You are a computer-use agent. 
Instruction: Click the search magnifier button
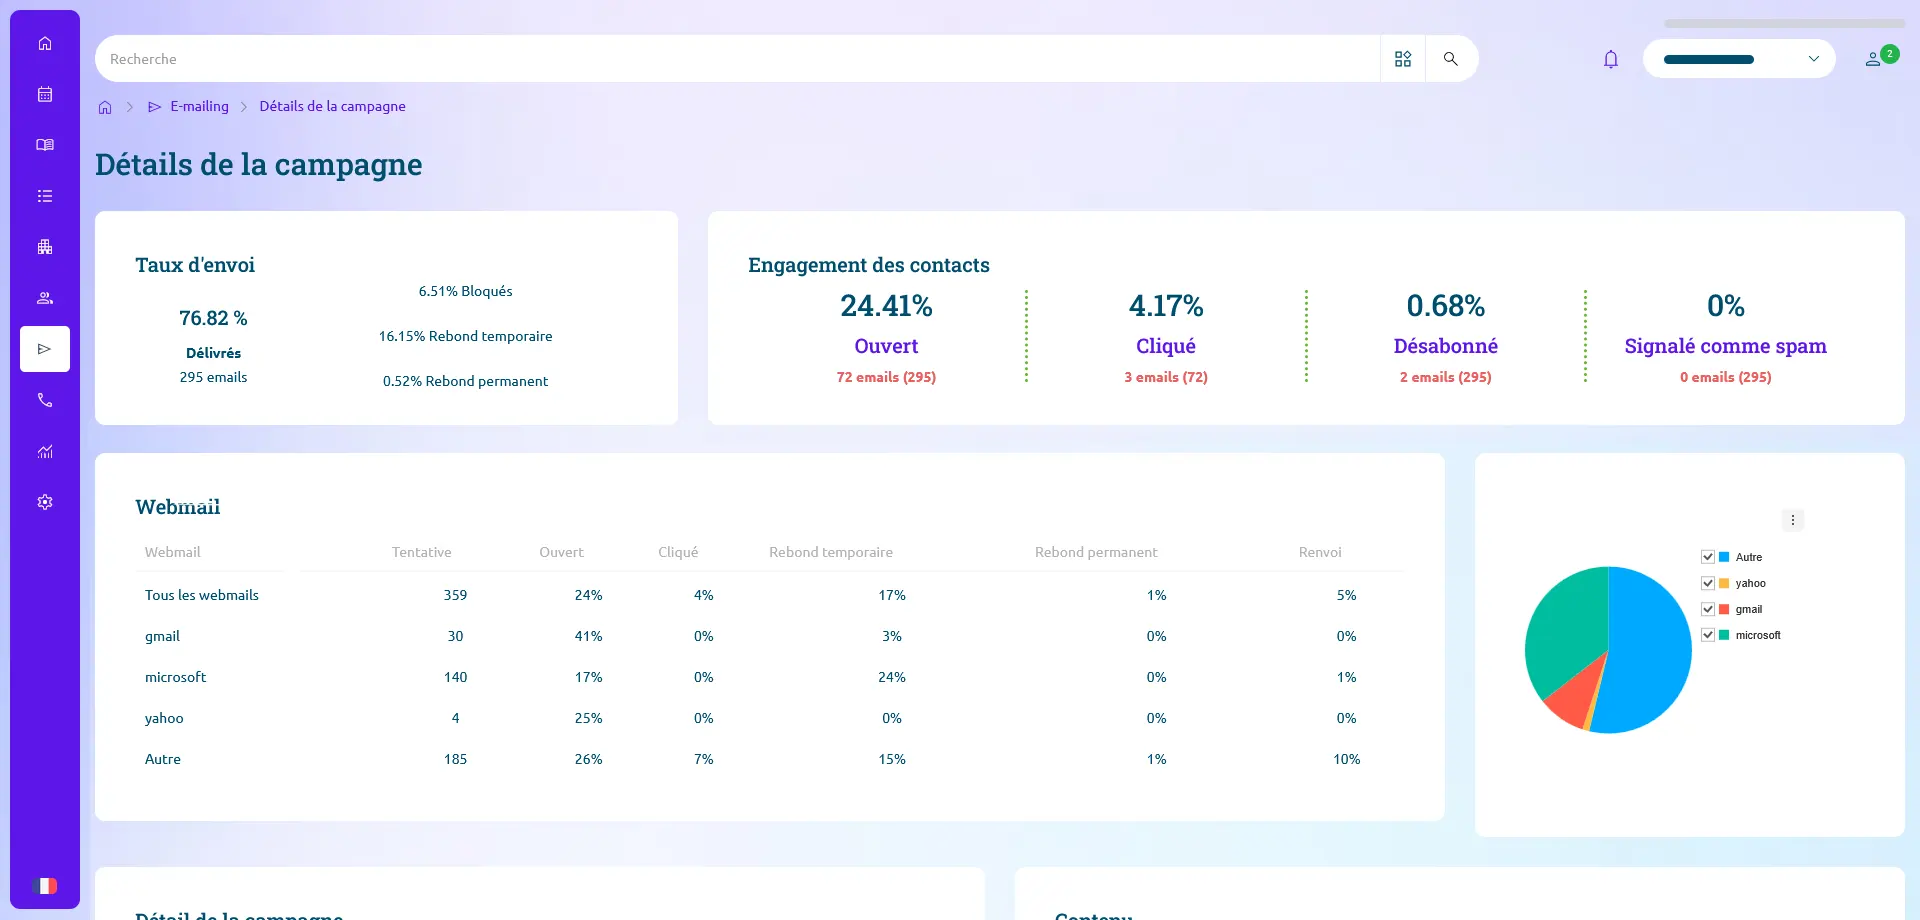pos(1450,59)
